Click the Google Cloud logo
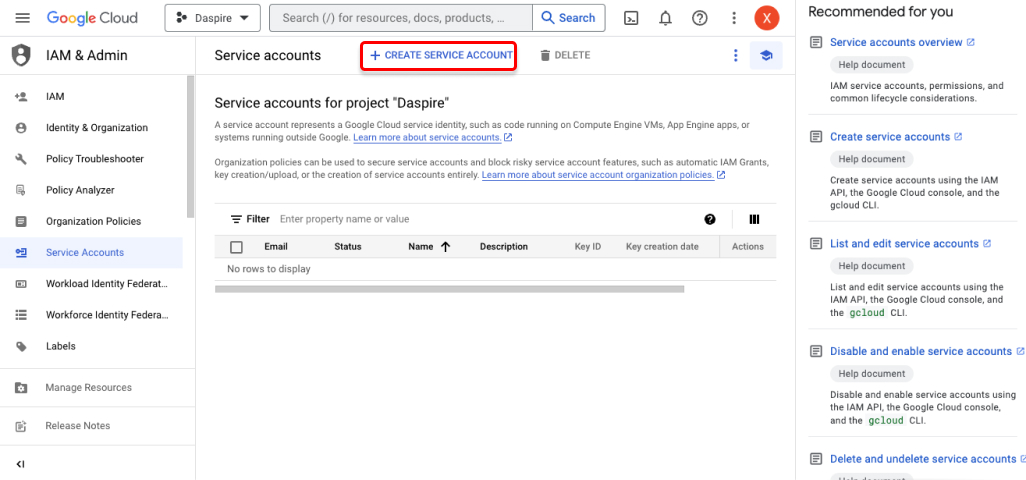1026x480 pixels. [92, 18]
